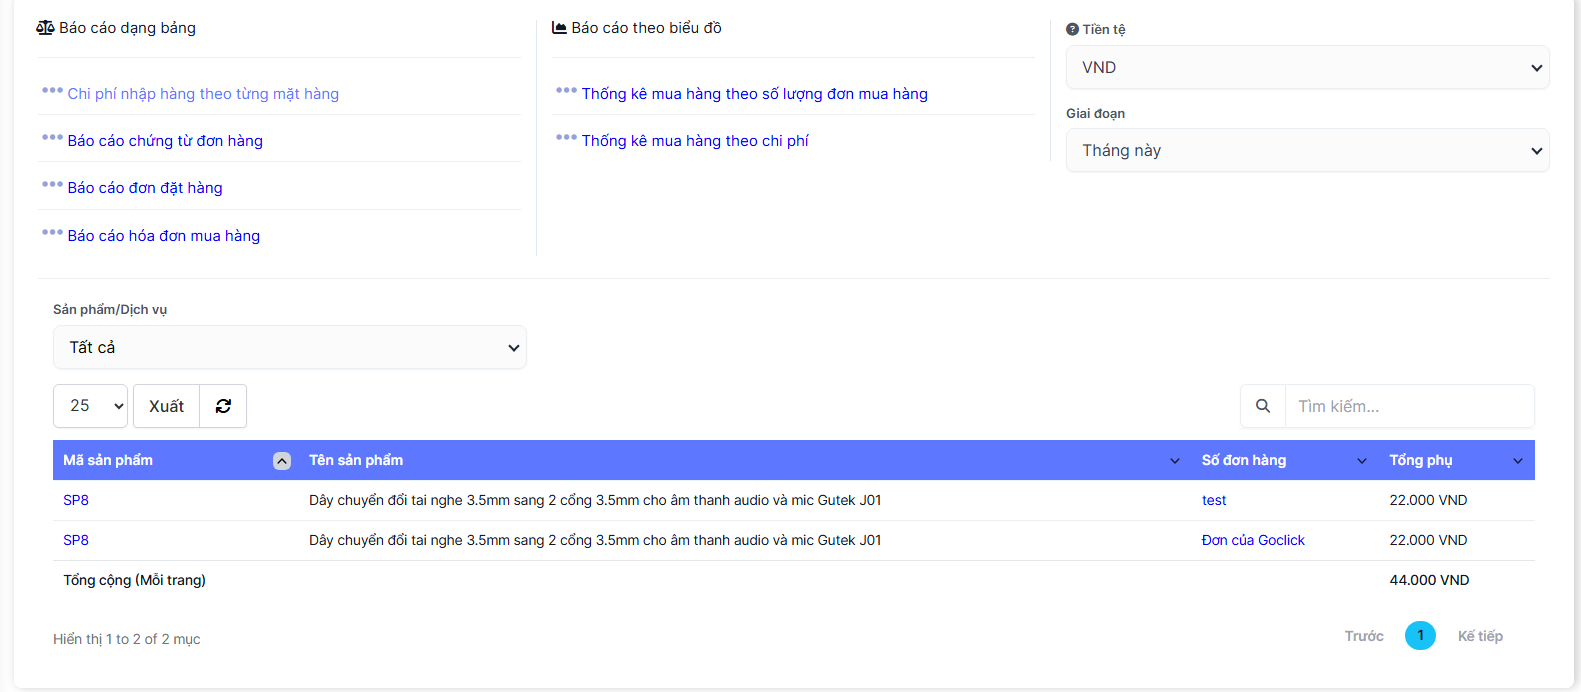The image size is (1581, 692).
Task: Go to page 1 in pagination
Action: 1419,636
